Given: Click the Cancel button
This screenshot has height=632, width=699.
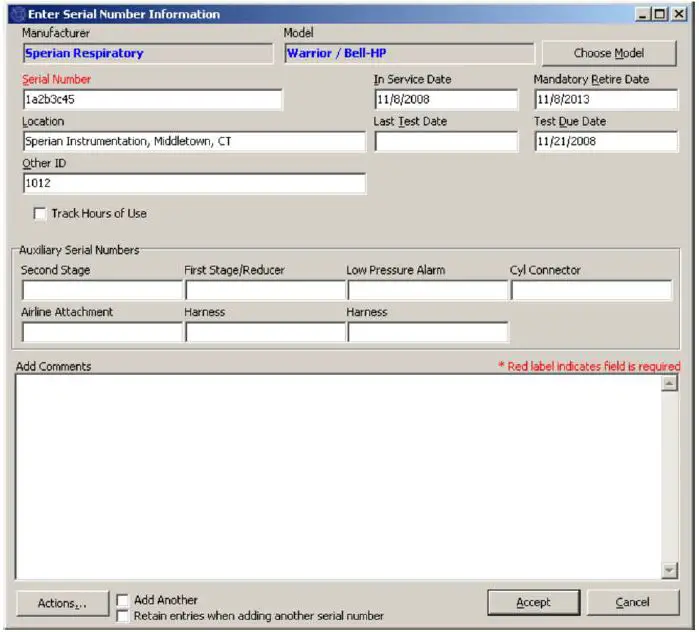Looking at the screenshot, I should (x=633, y=602).
